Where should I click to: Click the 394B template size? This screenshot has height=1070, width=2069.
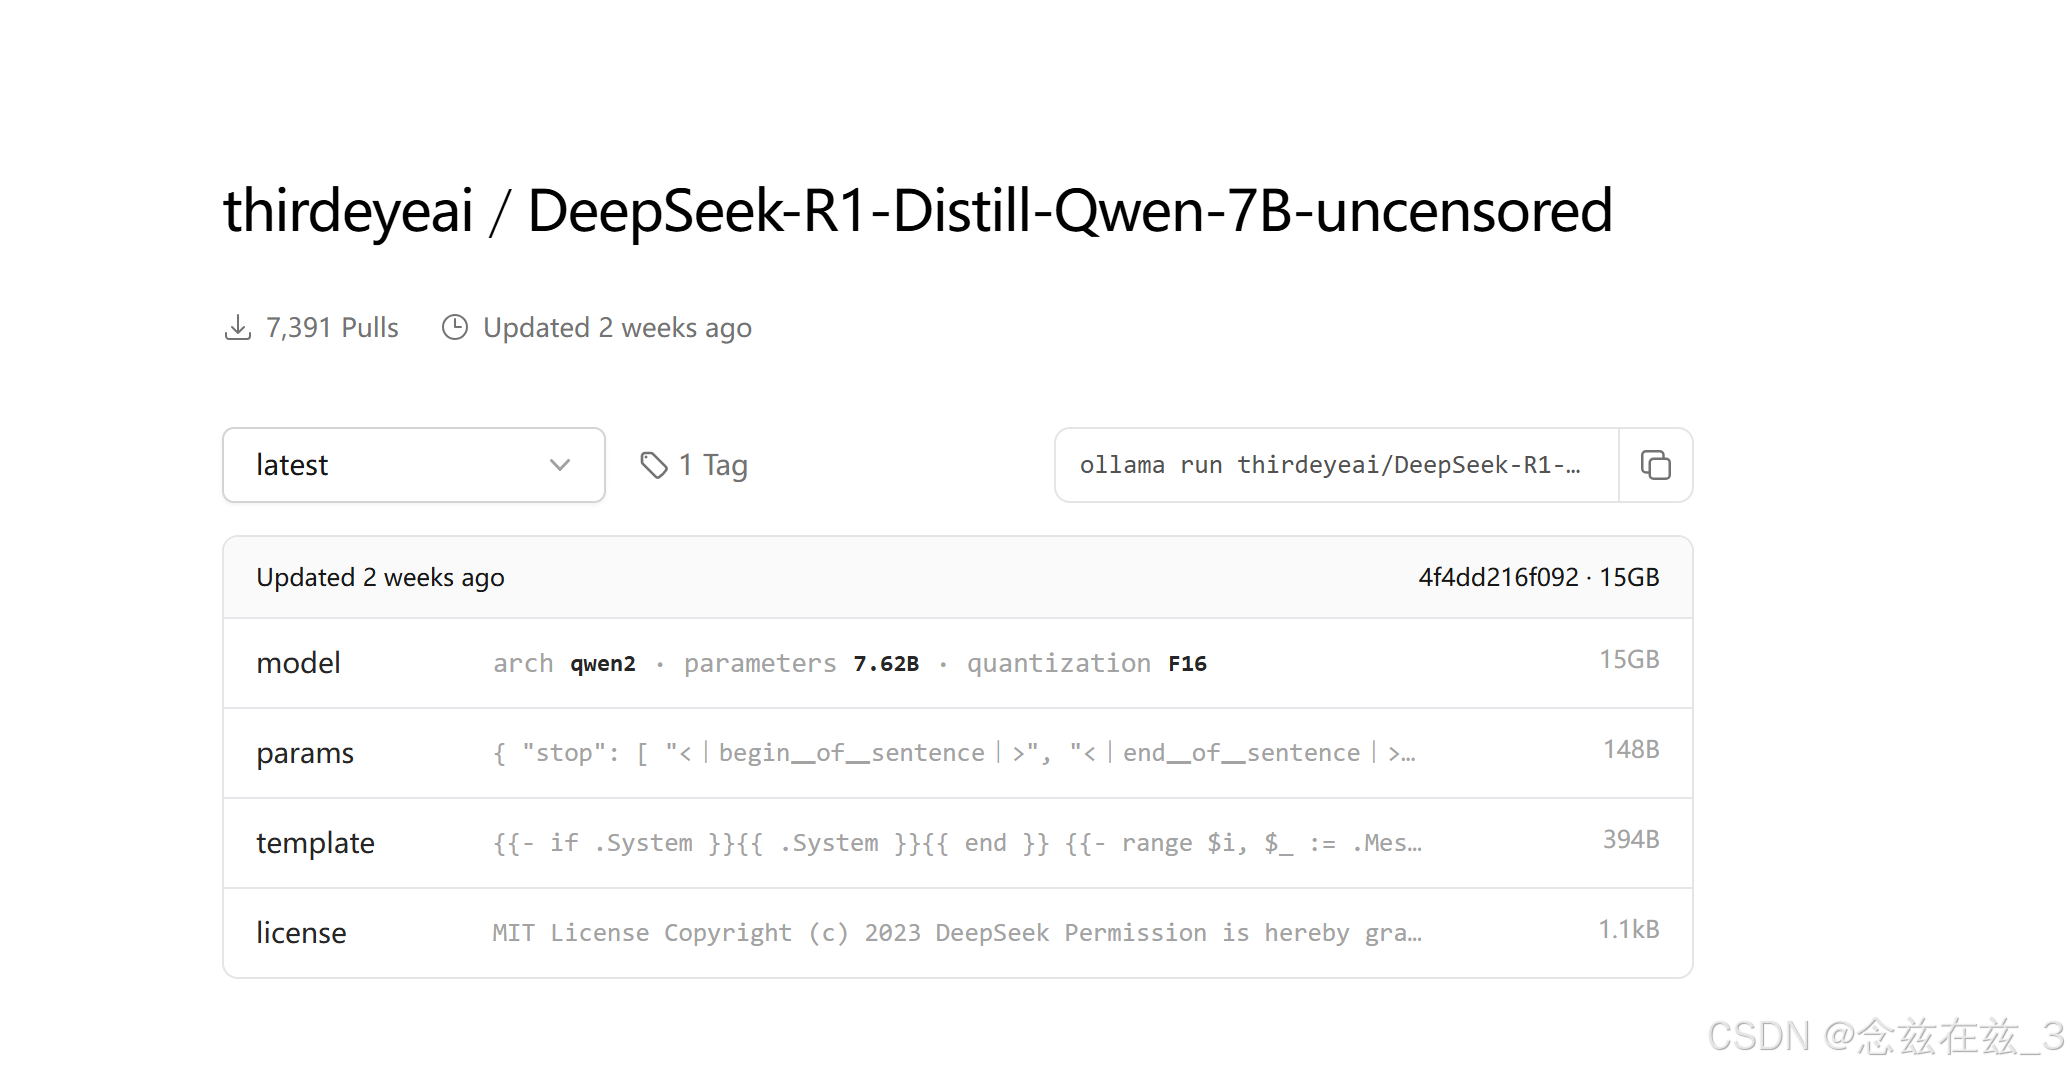[x=1631, y=839]
